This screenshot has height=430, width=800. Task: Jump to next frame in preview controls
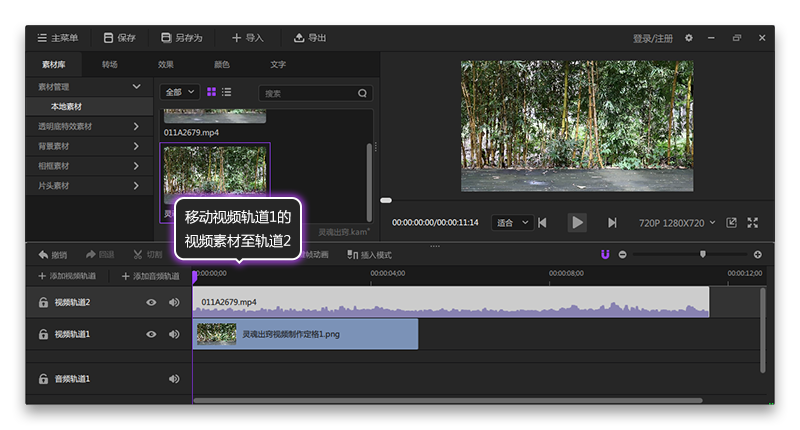[x=612, y=222]
